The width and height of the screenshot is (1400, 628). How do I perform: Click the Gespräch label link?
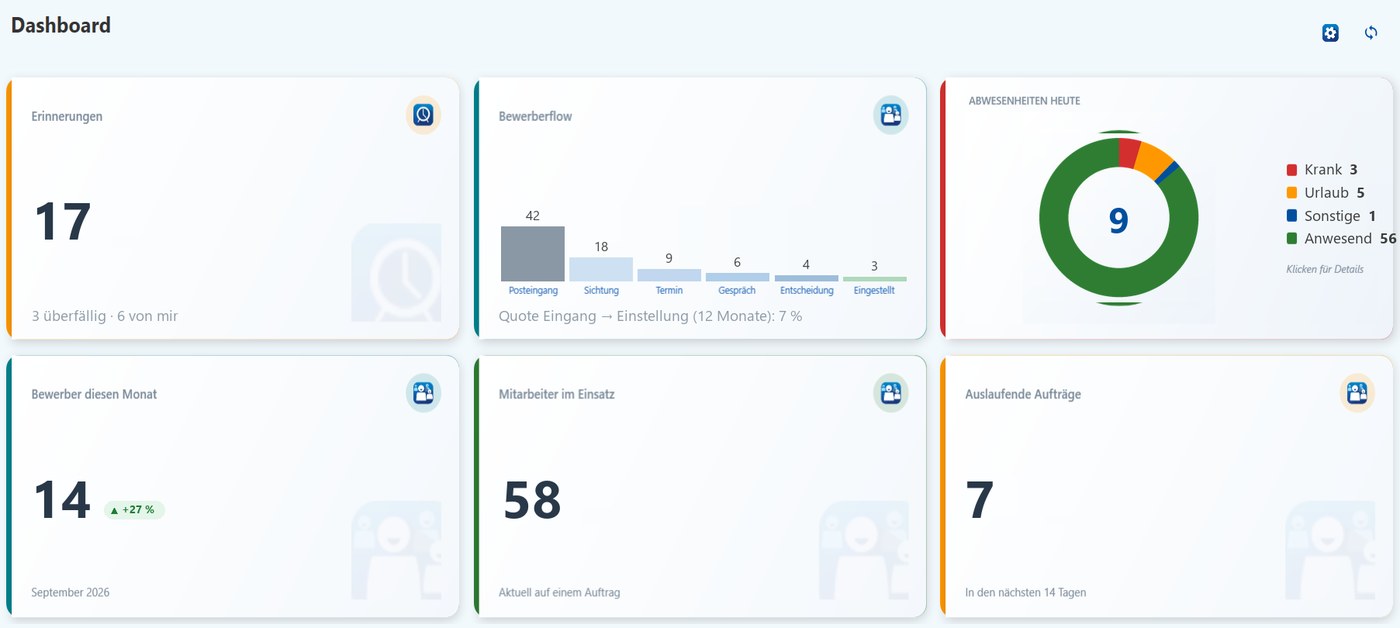point(737,291)
